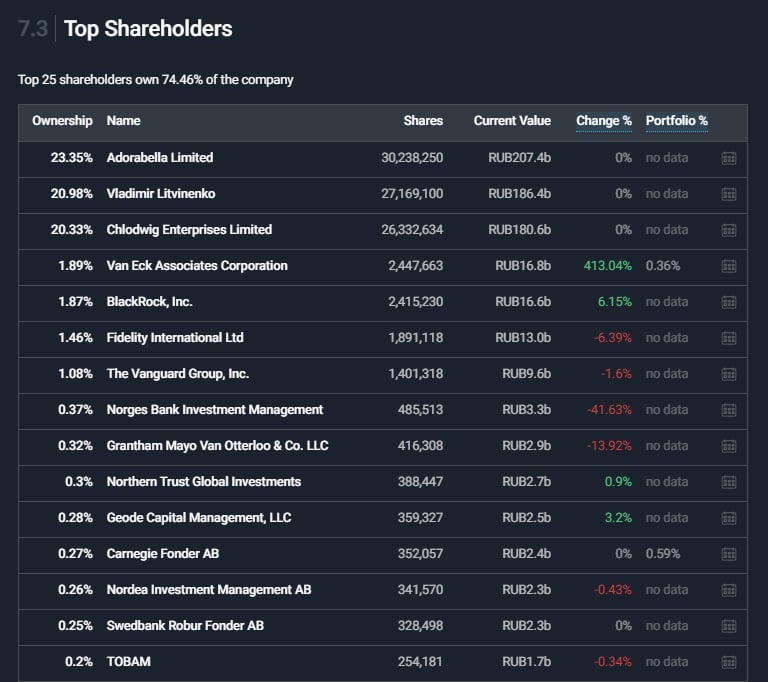Select Northern Trust Global Investments name
This screenshot has height=682, width=768.
point(204,482)
